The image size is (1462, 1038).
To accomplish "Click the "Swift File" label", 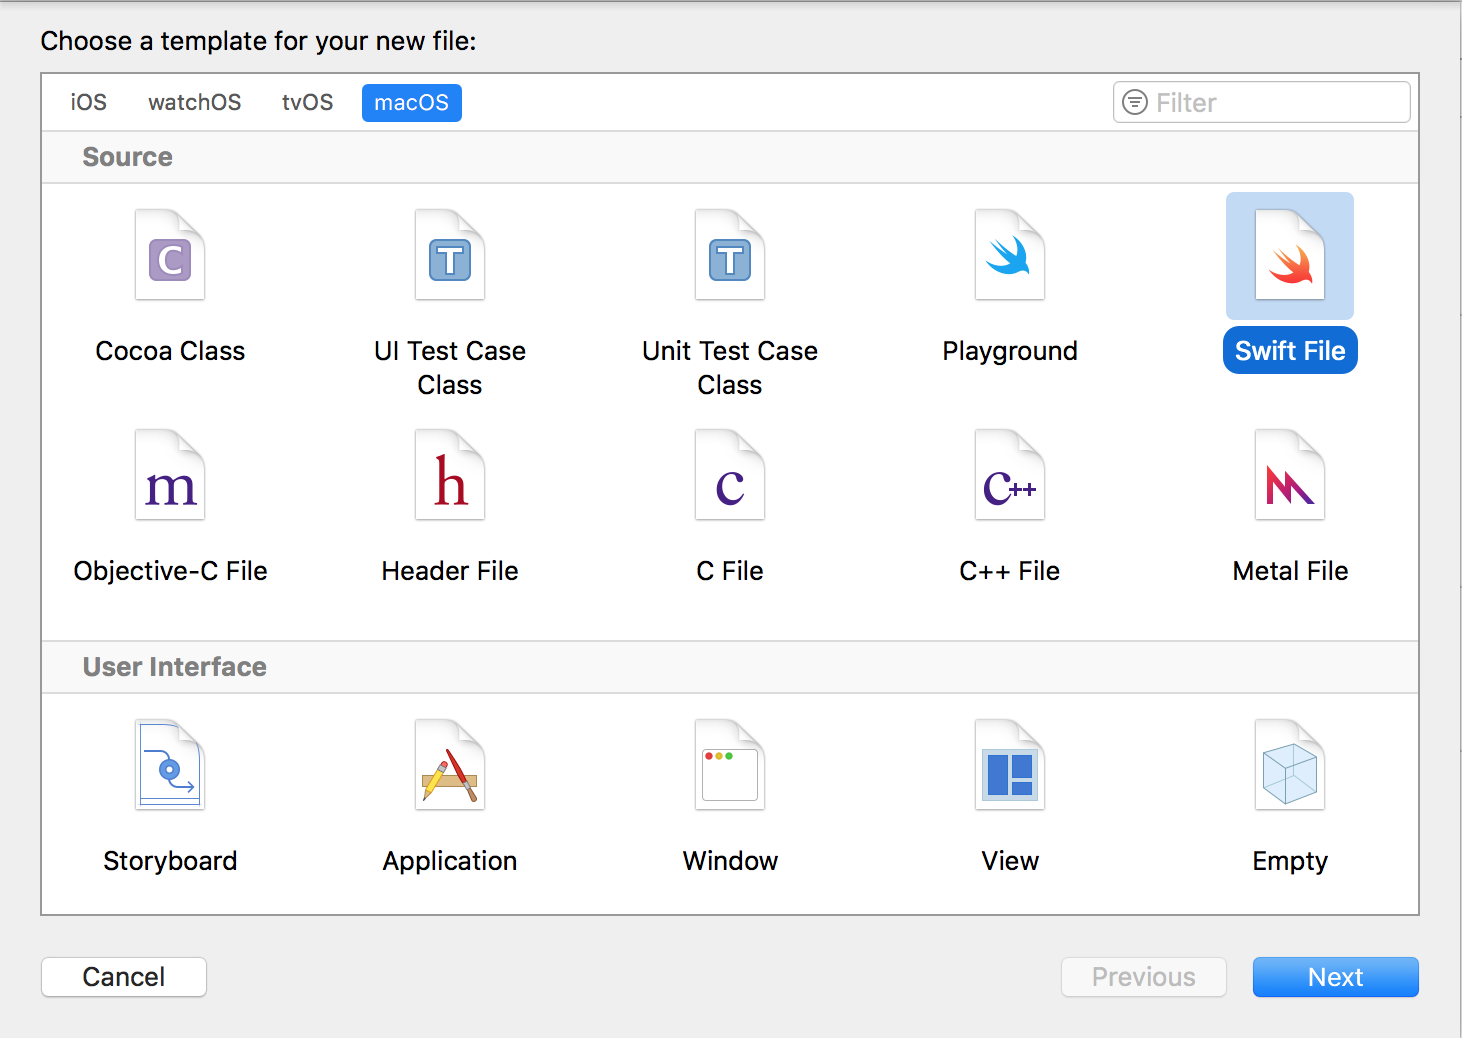I will pos(1290,351).
